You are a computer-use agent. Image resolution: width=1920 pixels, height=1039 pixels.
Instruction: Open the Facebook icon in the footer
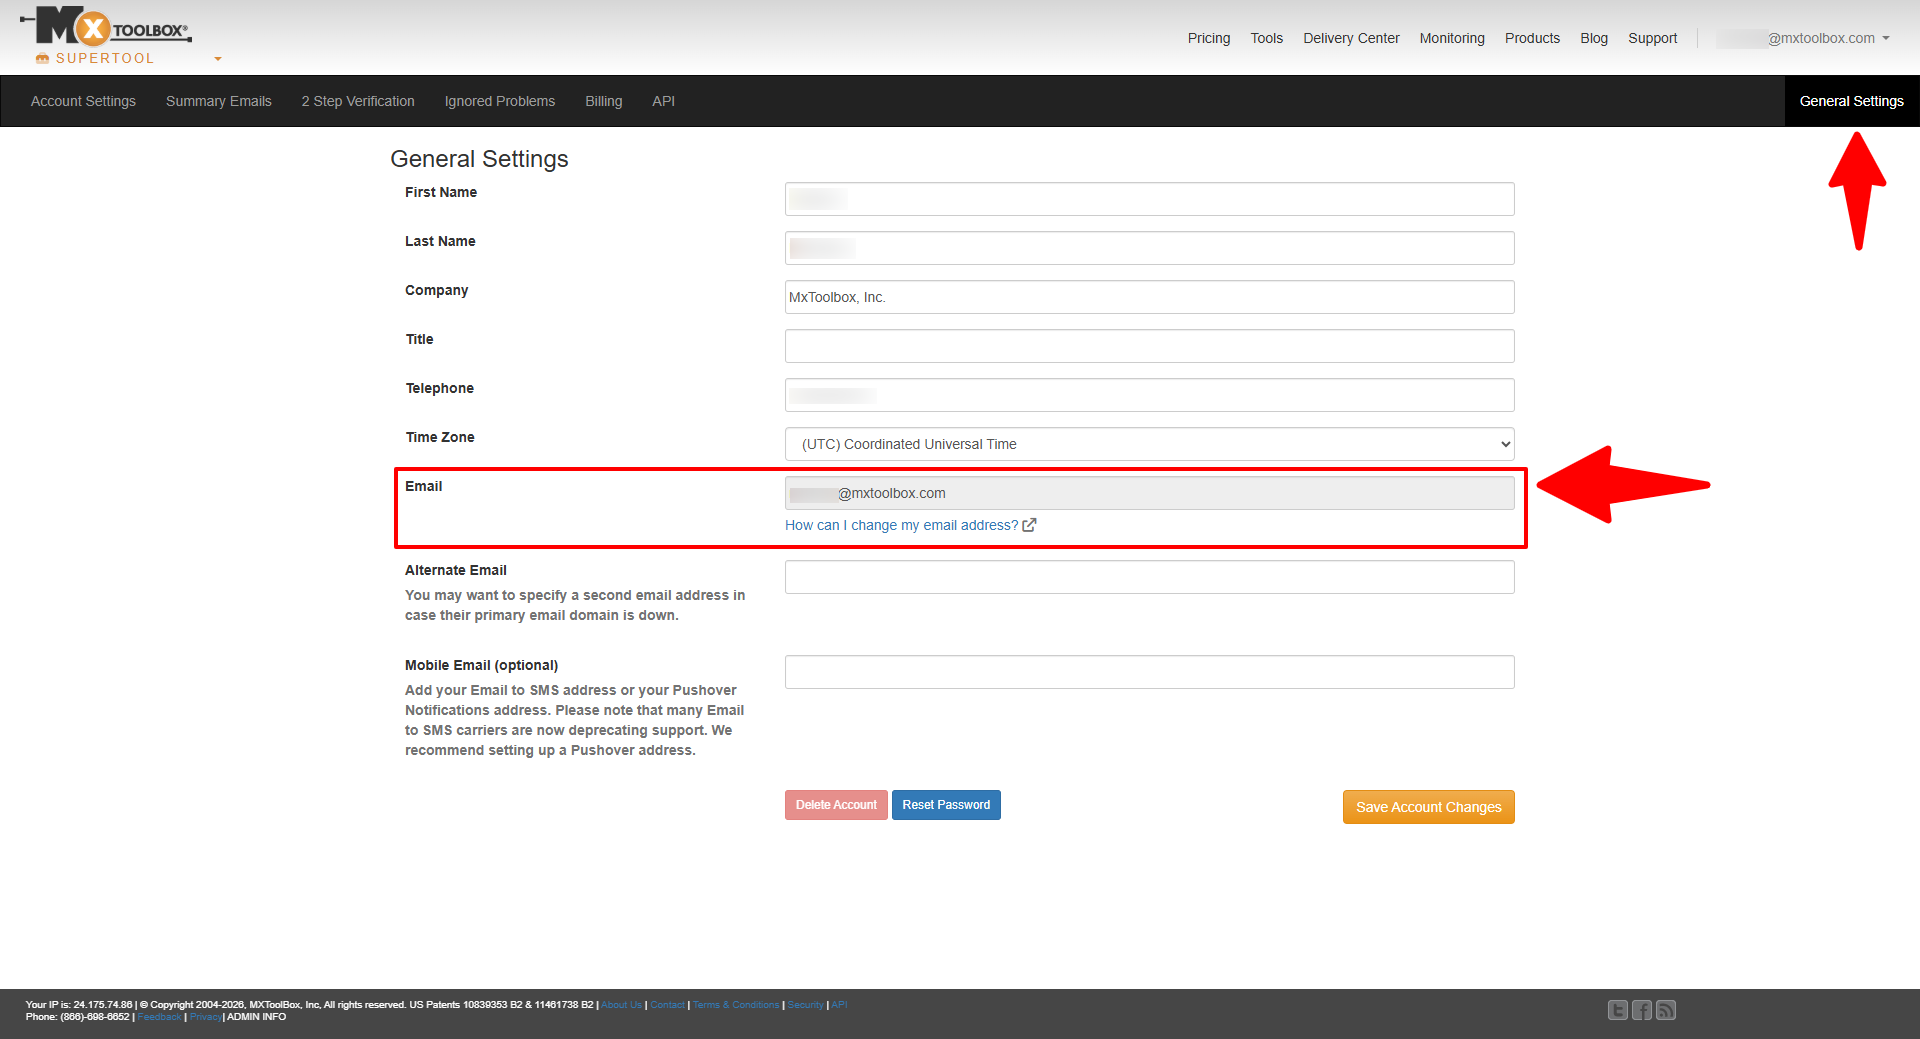1641,1010
